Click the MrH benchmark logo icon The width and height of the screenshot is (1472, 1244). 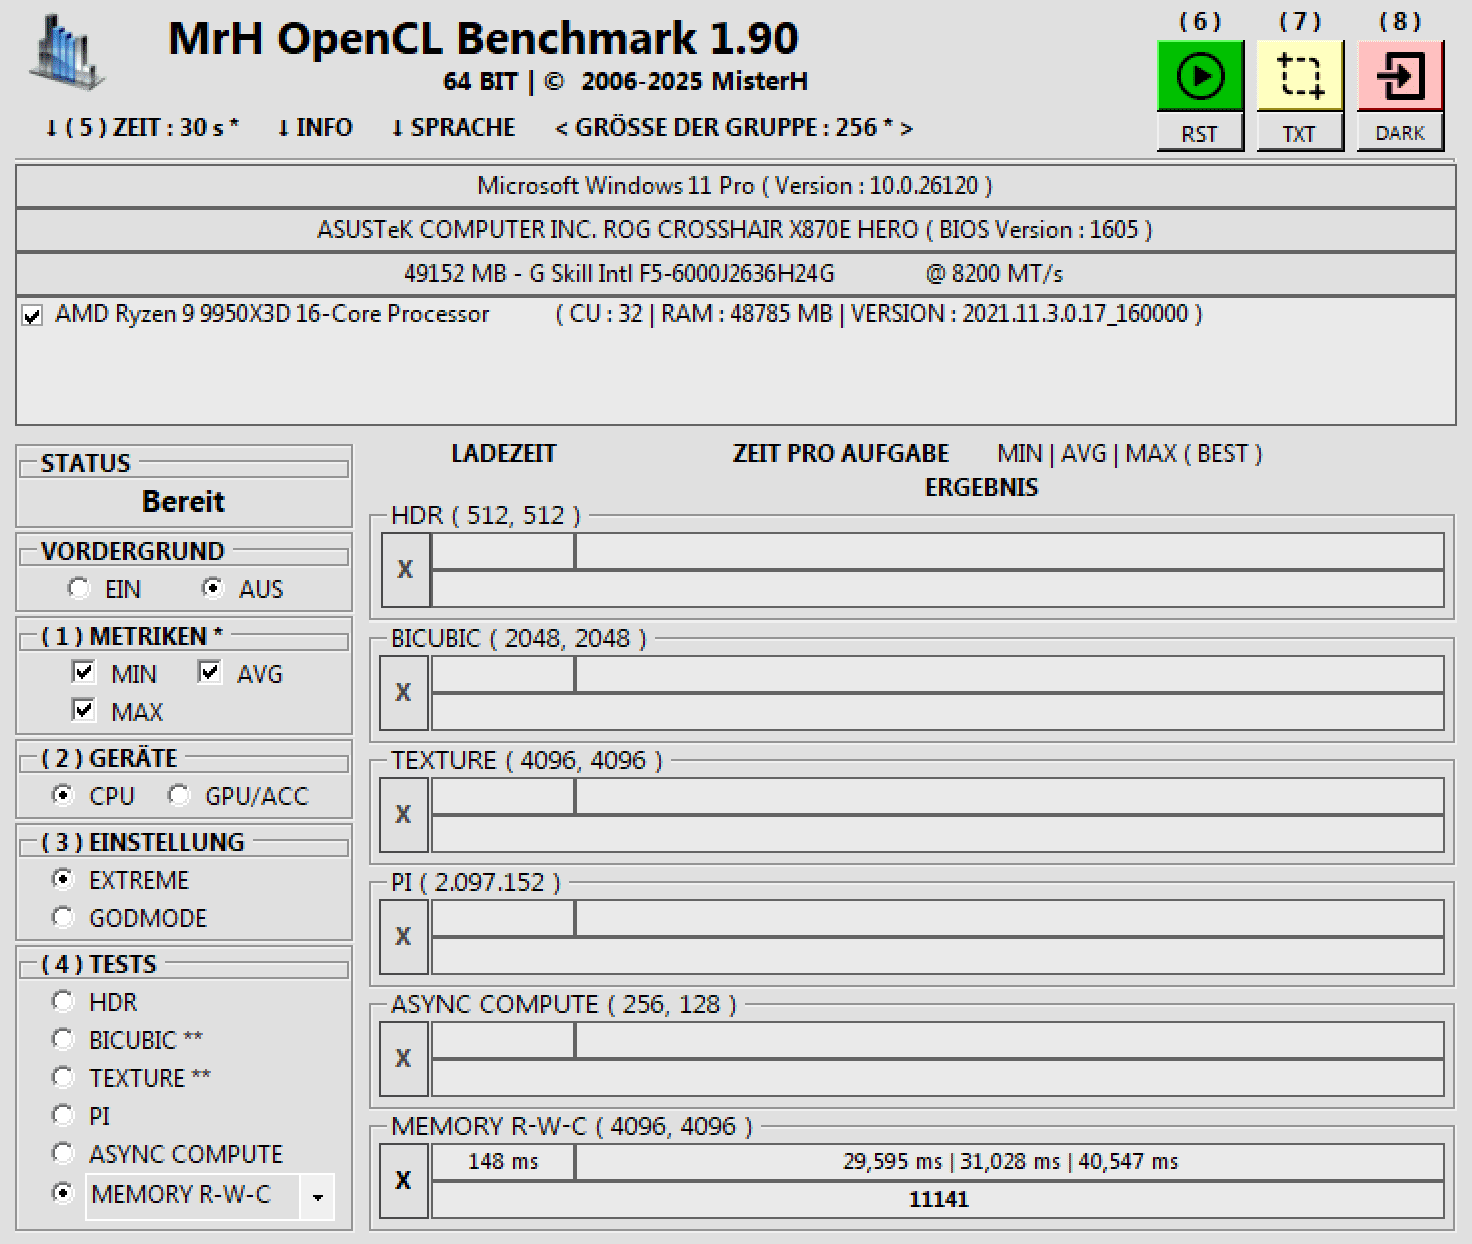click(67, 51)
